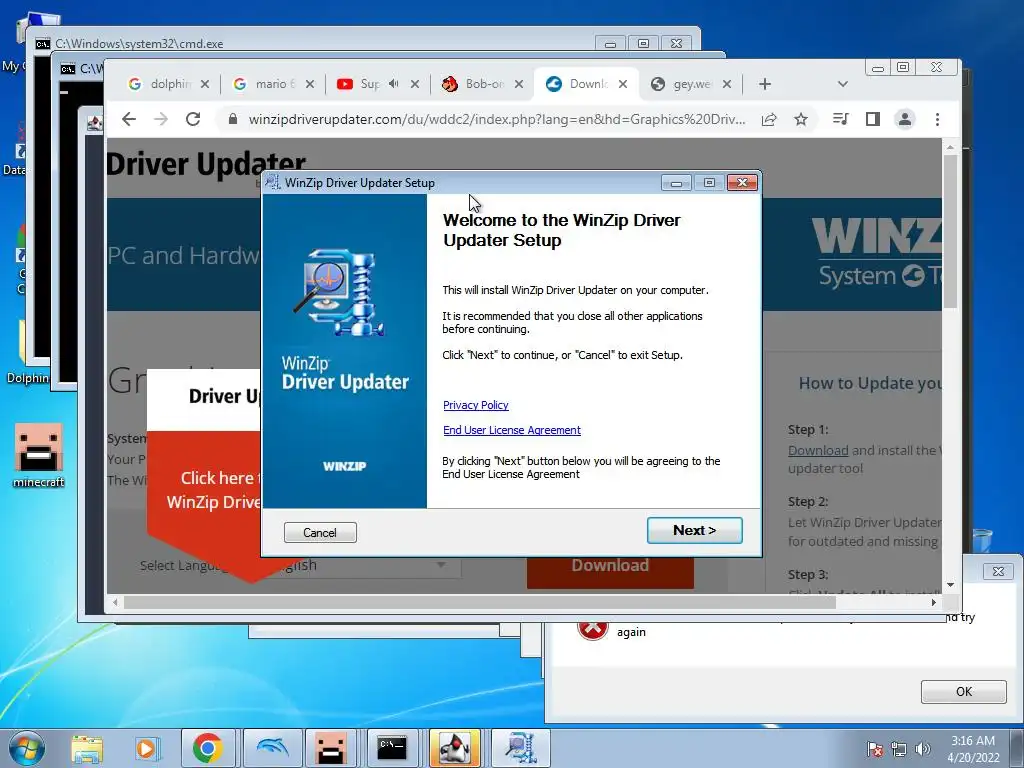Screen dimensions: 1024x768
Task: Click scrollbar down arrow on page
Action: click(950, 585)
